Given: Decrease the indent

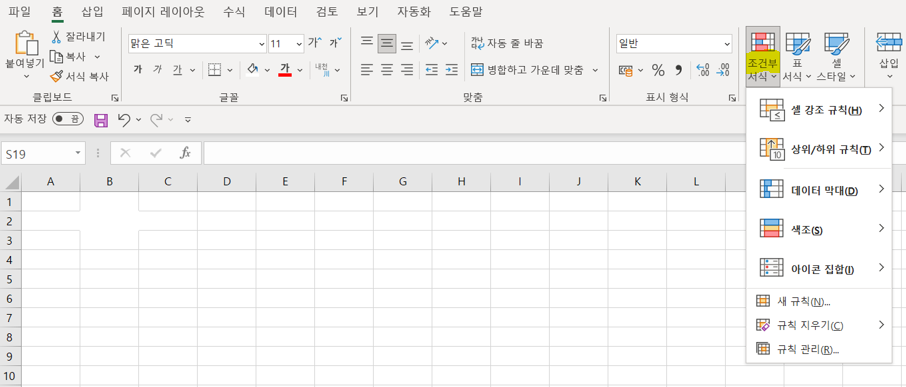Looking at the screenshot, I should [431, 70].
